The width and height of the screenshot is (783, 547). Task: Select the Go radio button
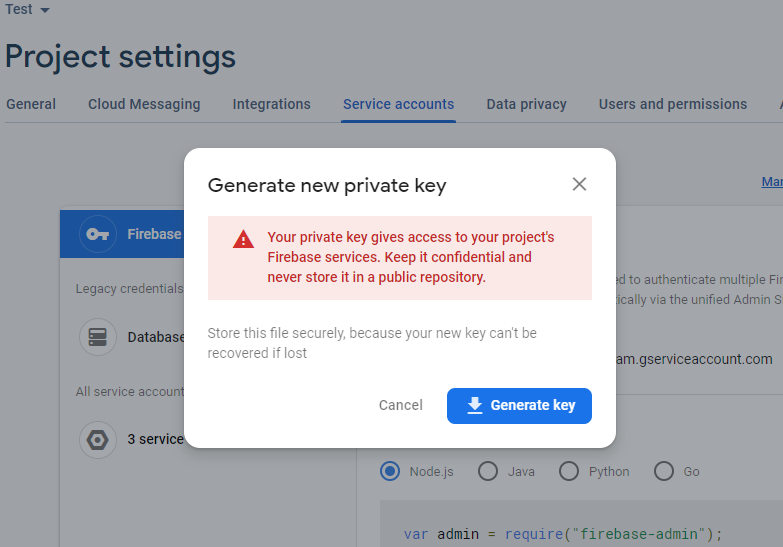[664, 471]
